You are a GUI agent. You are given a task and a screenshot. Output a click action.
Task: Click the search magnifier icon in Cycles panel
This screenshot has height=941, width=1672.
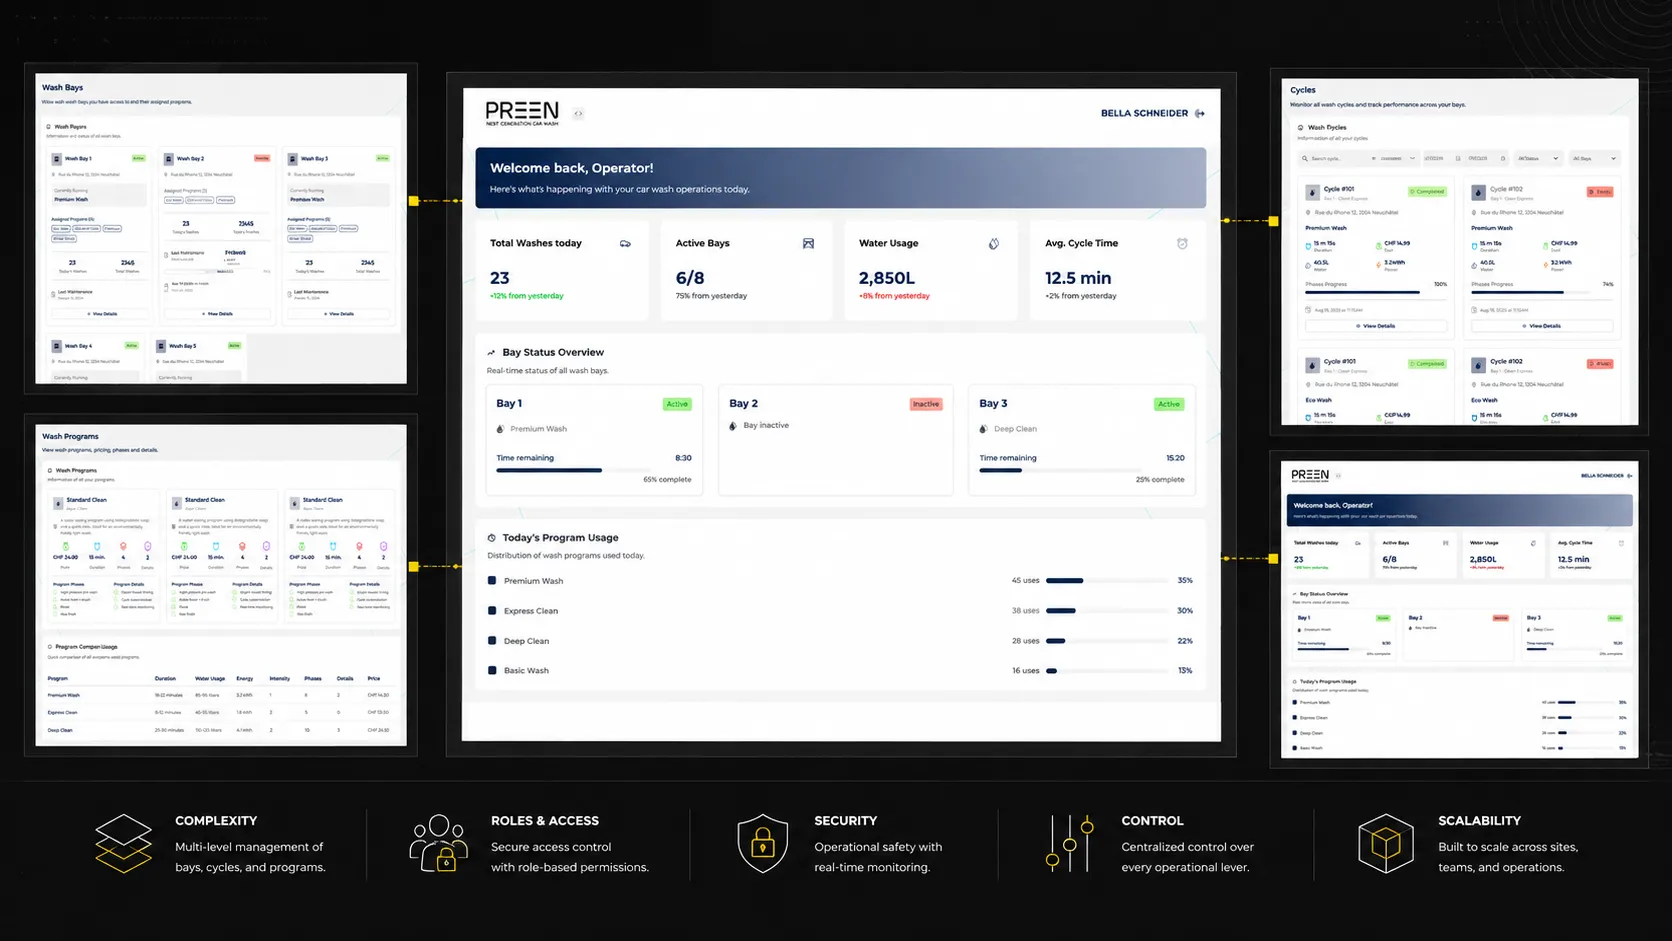pyautogui.click(x=1305, y=159)
